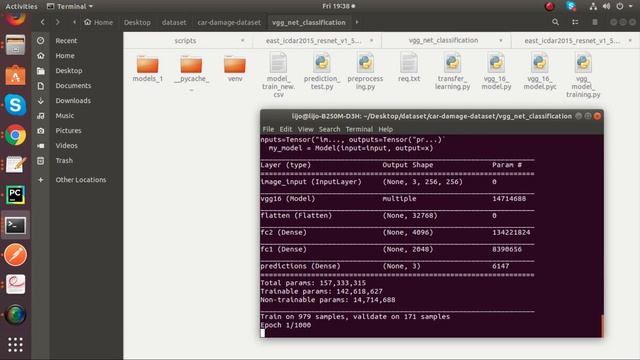Expand the Terminal app menu in top bar
This screenshot has width=640, height=360.
(x=70, y=6)
